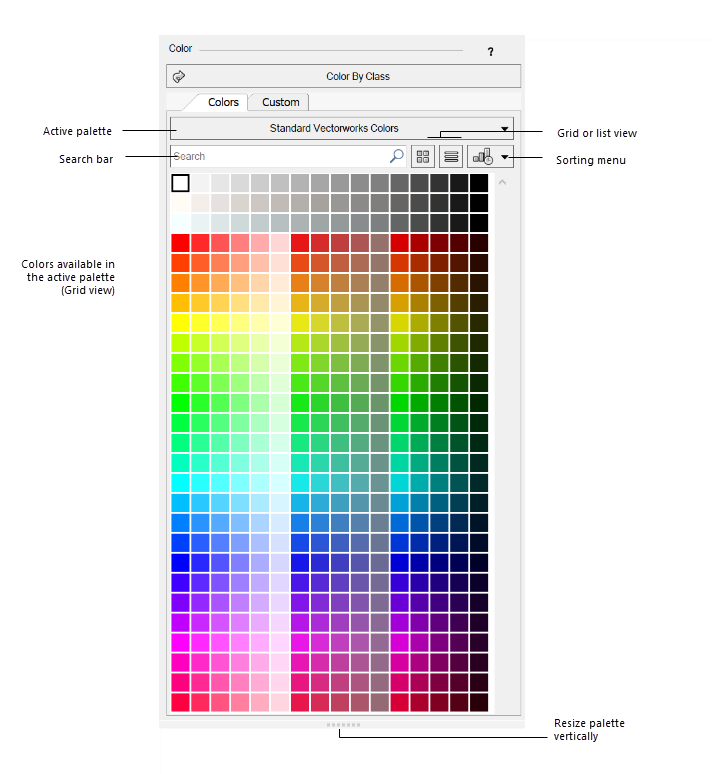Click the magnifying glass search icon
This screenshot has height=774, width=712.
pyautogui.click(x=396, y=156)
